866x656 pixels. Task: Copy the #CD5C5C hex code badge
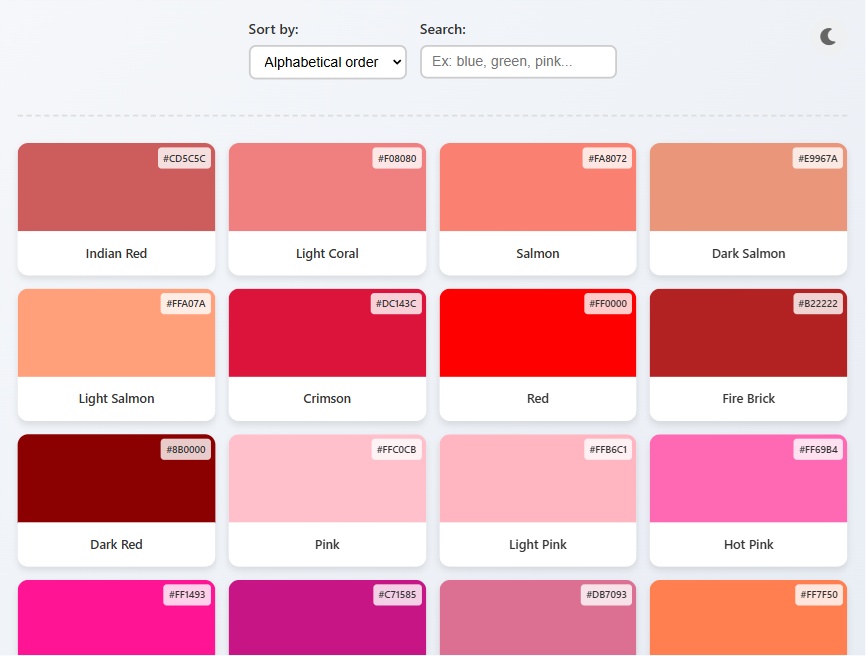pyautogui.click(x=185, y=158)
